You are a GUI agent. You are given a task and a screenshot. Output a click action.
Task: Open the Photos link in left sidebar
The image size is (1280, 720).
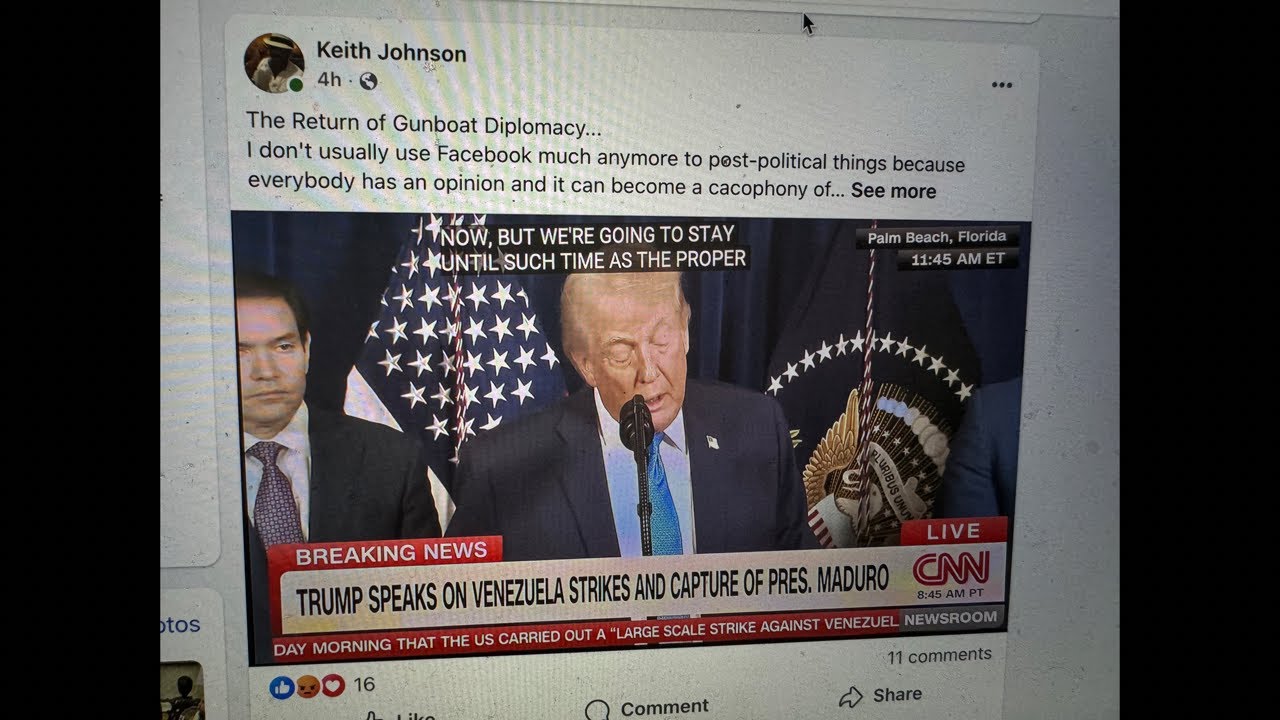click(180, 625)
